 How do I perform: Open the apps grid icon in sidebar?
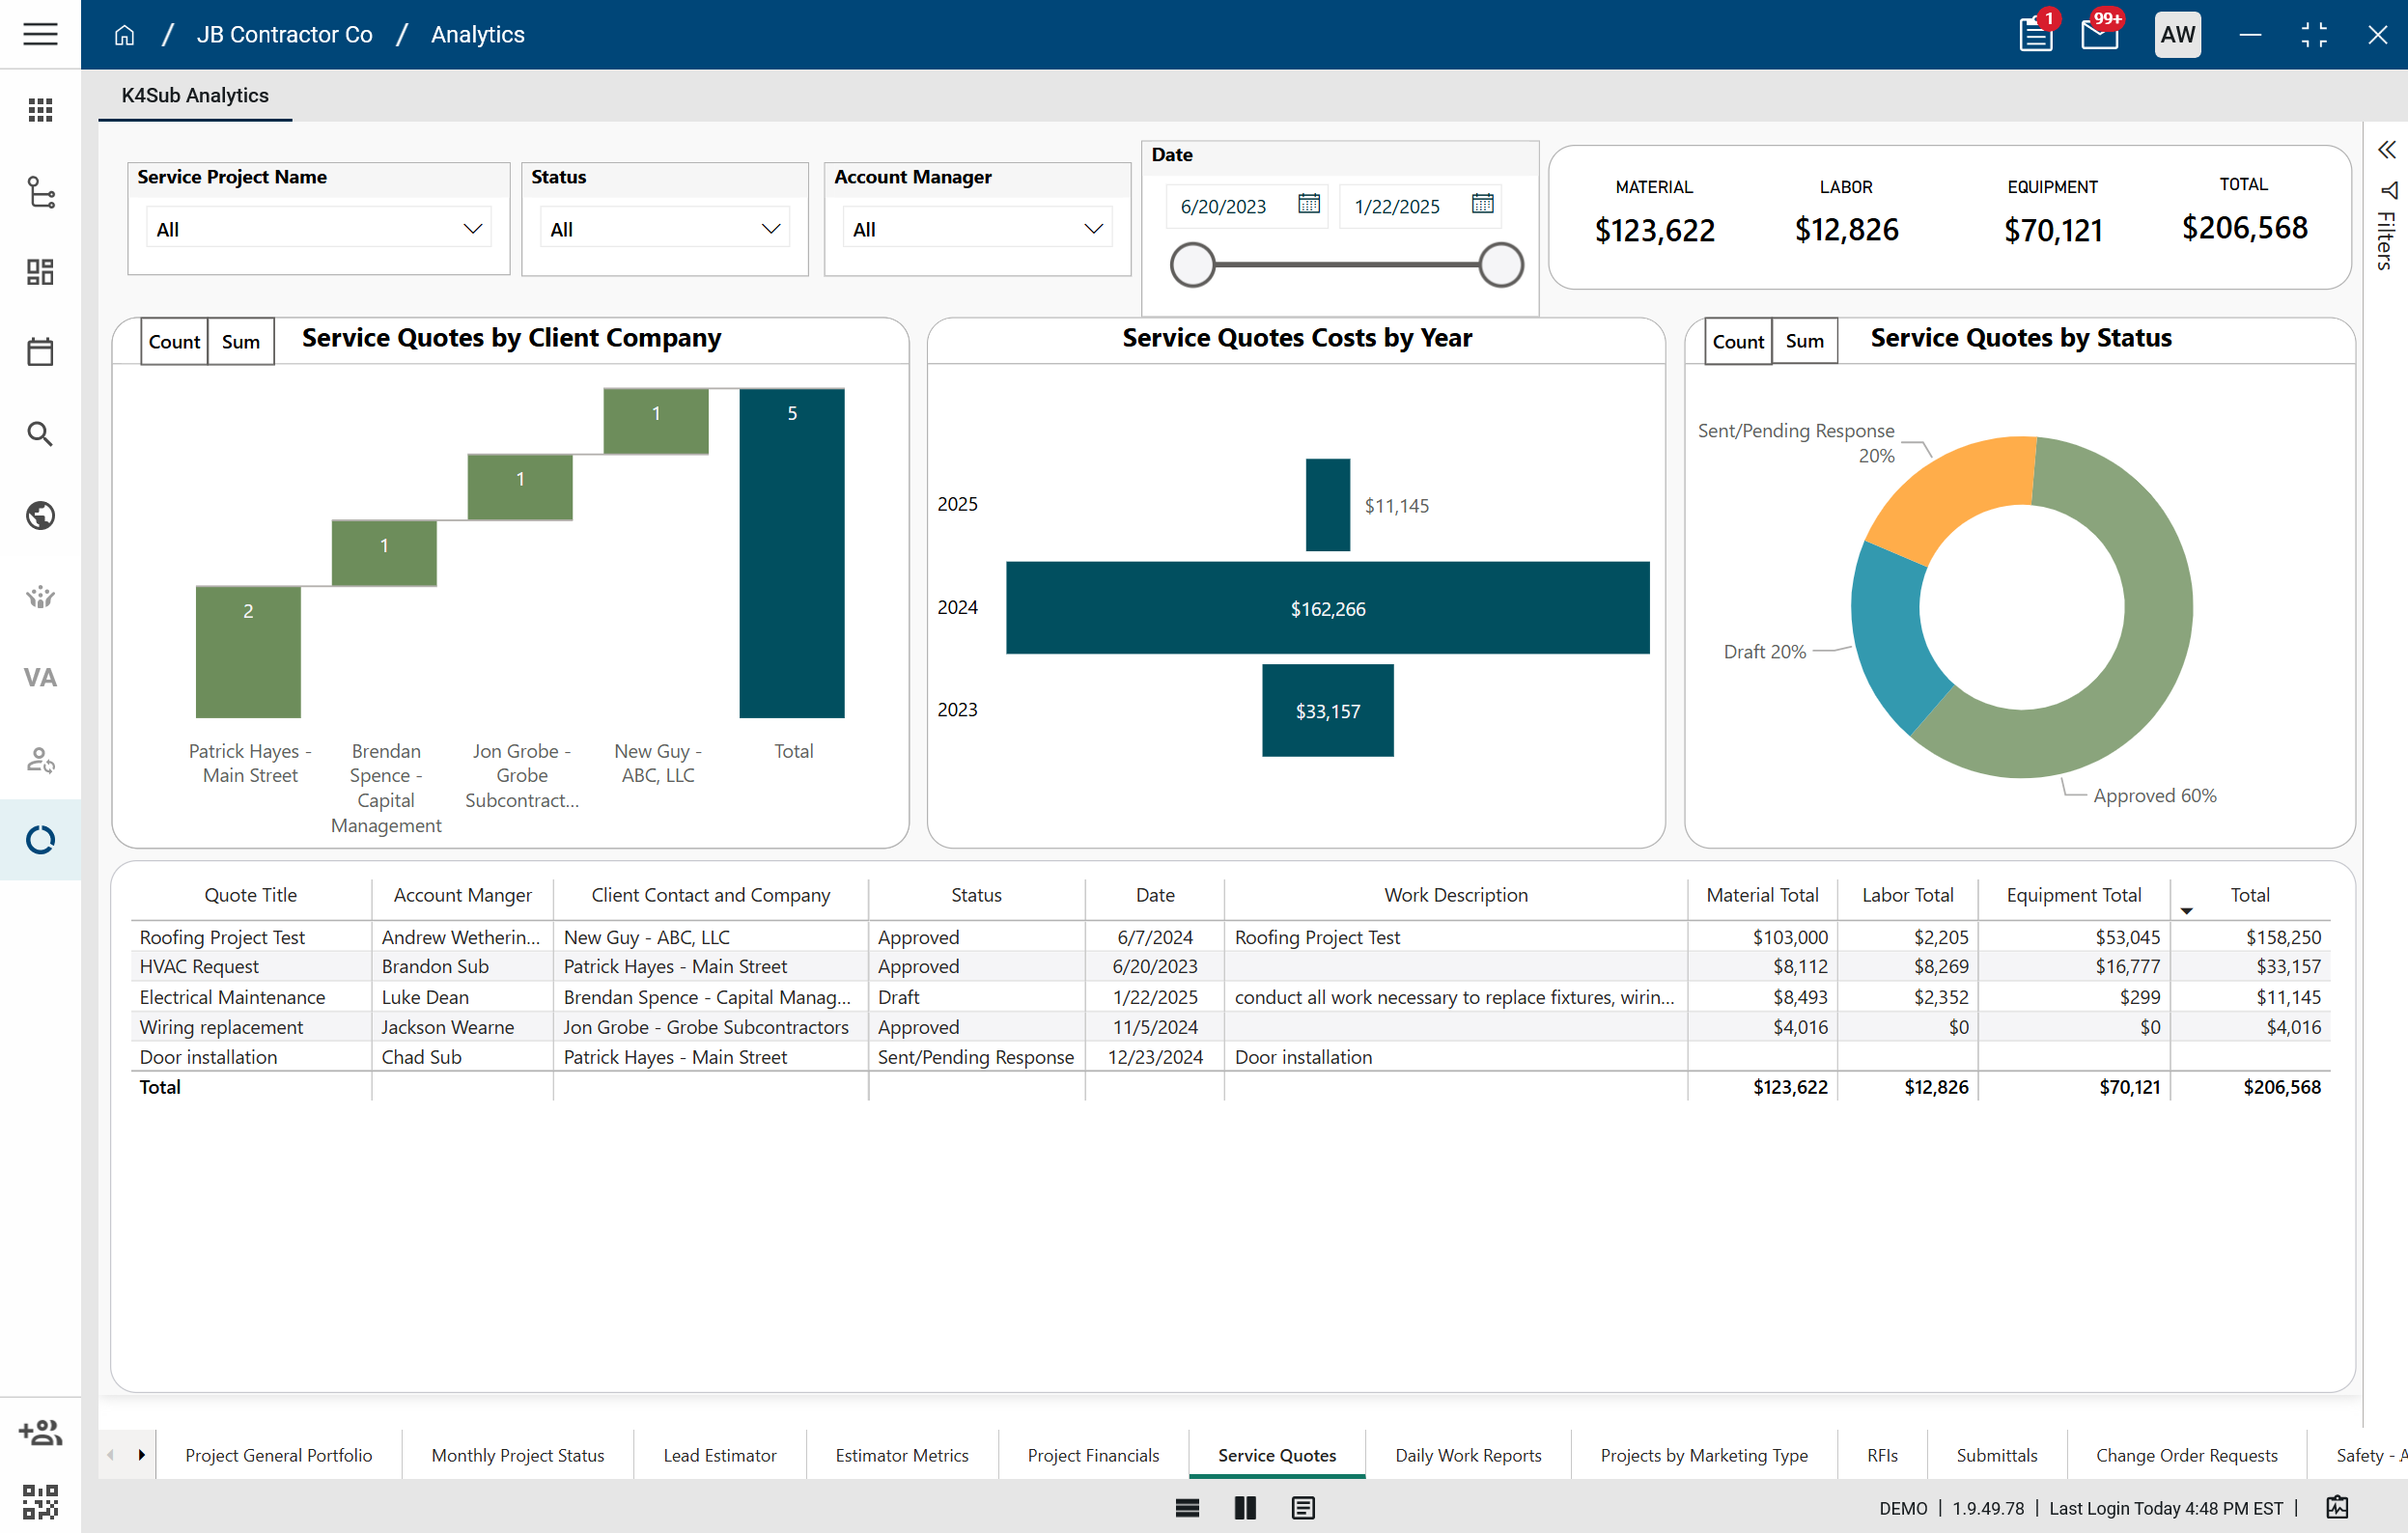tap(40, 110)
